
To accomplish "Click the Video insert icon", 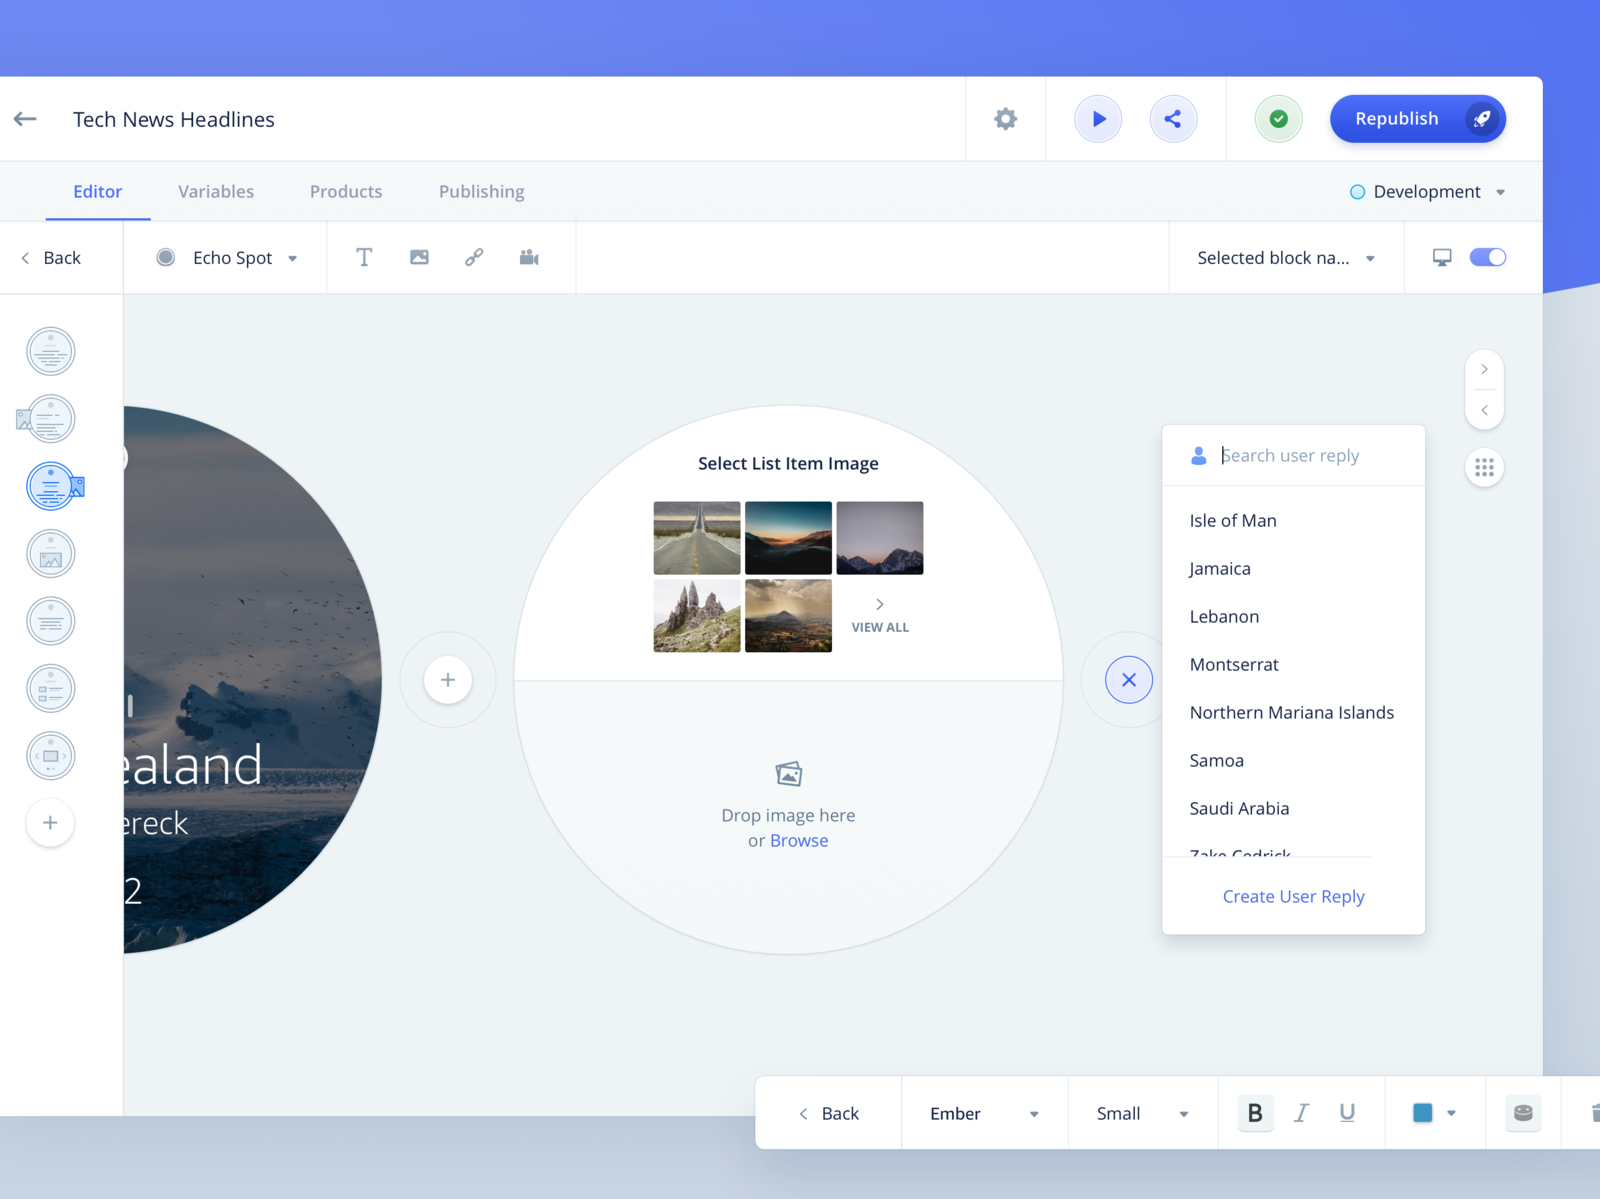I will 529,257.
